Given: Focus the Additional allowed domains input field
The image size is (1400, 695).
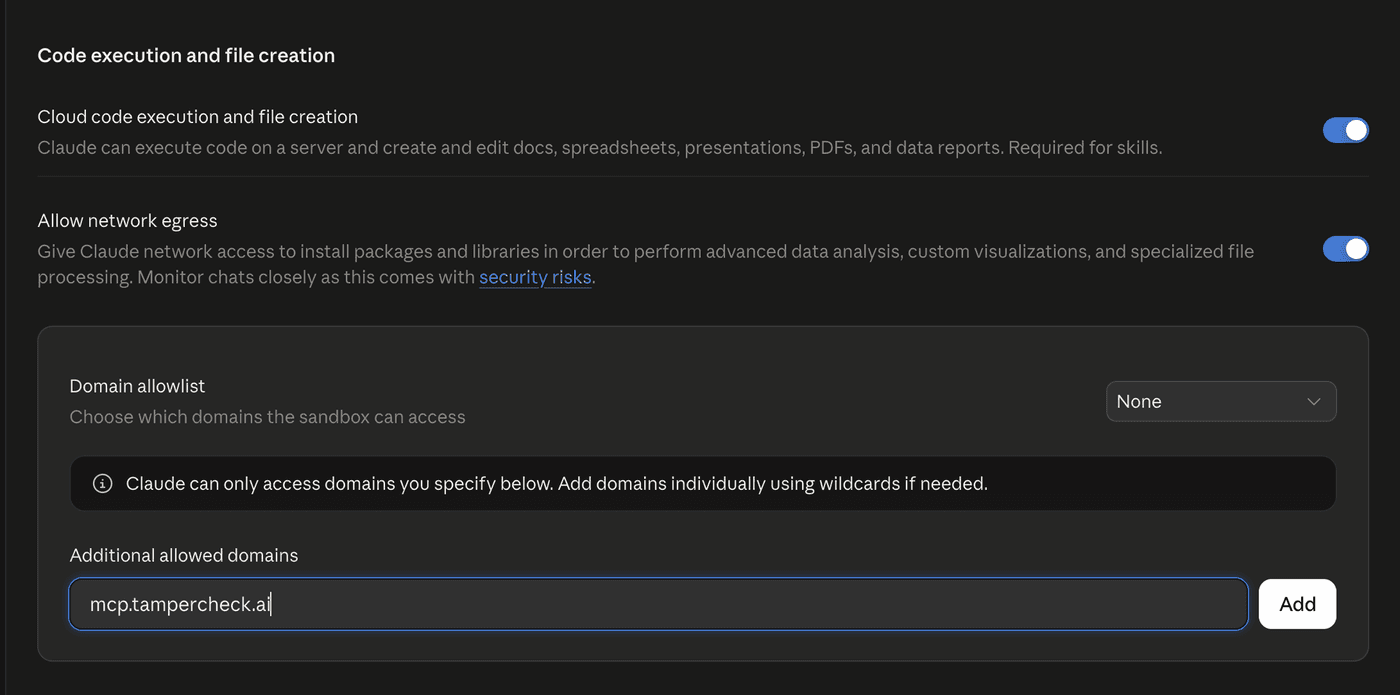Looking at the screenshot, I should click(658, 604).
